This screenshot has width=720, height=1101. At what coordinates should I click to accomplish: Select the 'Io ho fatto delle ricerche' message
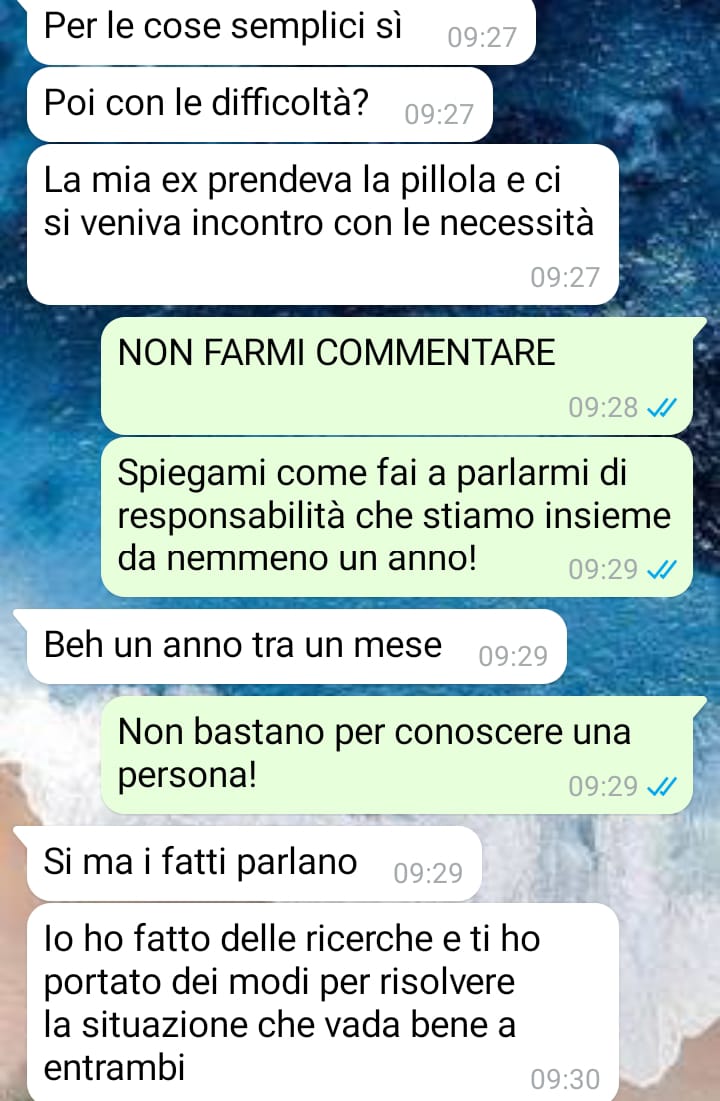point(322,1002)
